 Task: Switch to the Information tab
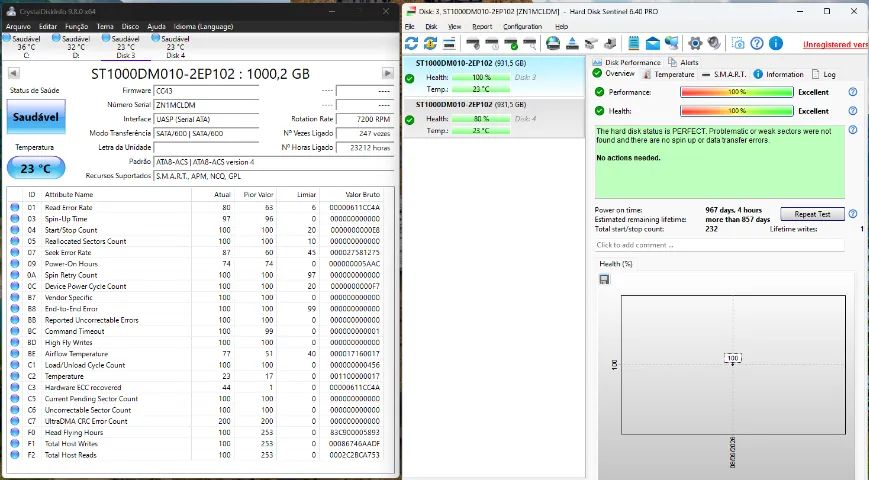(779, 74)
